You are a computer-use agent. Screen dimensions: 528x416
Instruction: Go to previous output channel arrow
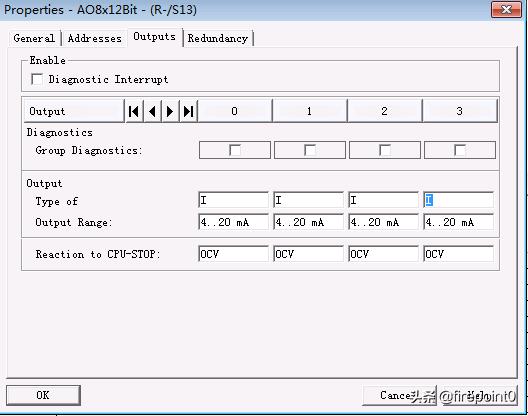tap(153, 111)
